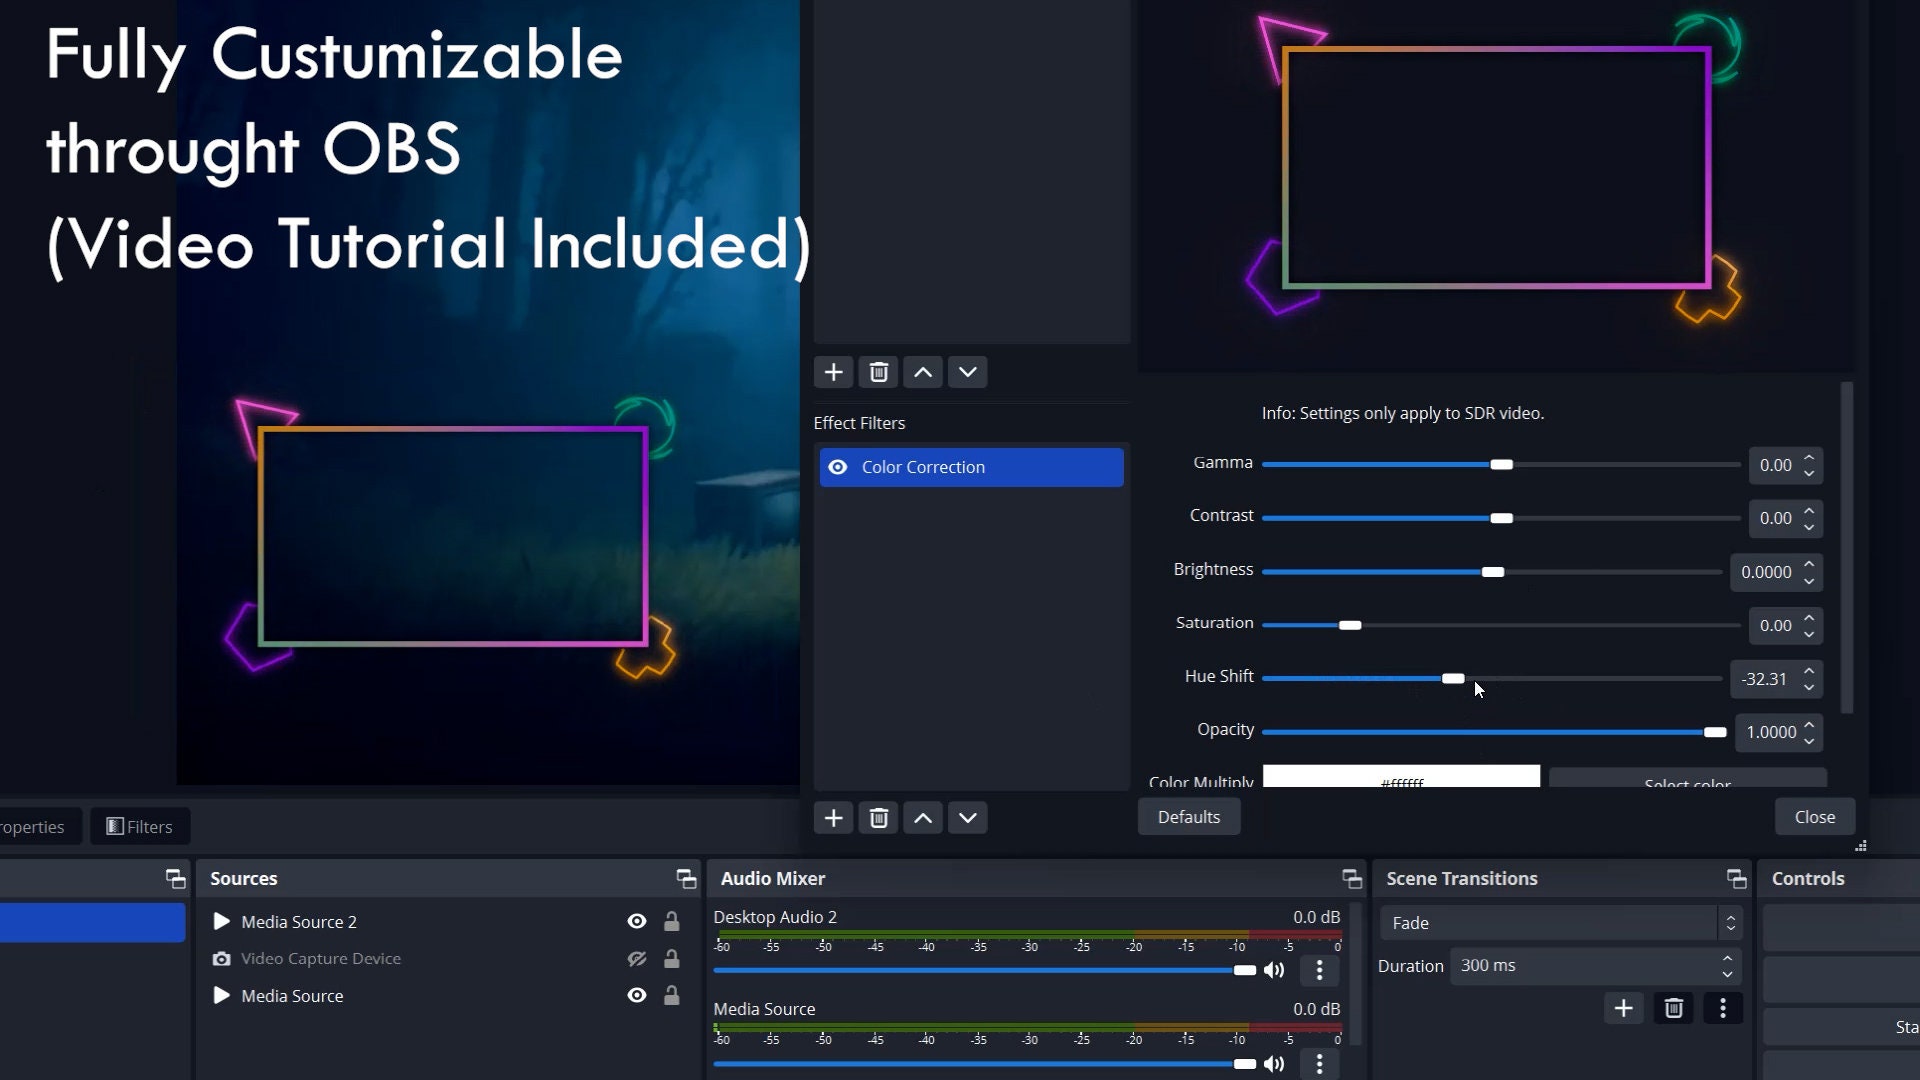Open the Fade transition dropdown
Screen dimensions: 1920x1080
(x=1561, y=922)
